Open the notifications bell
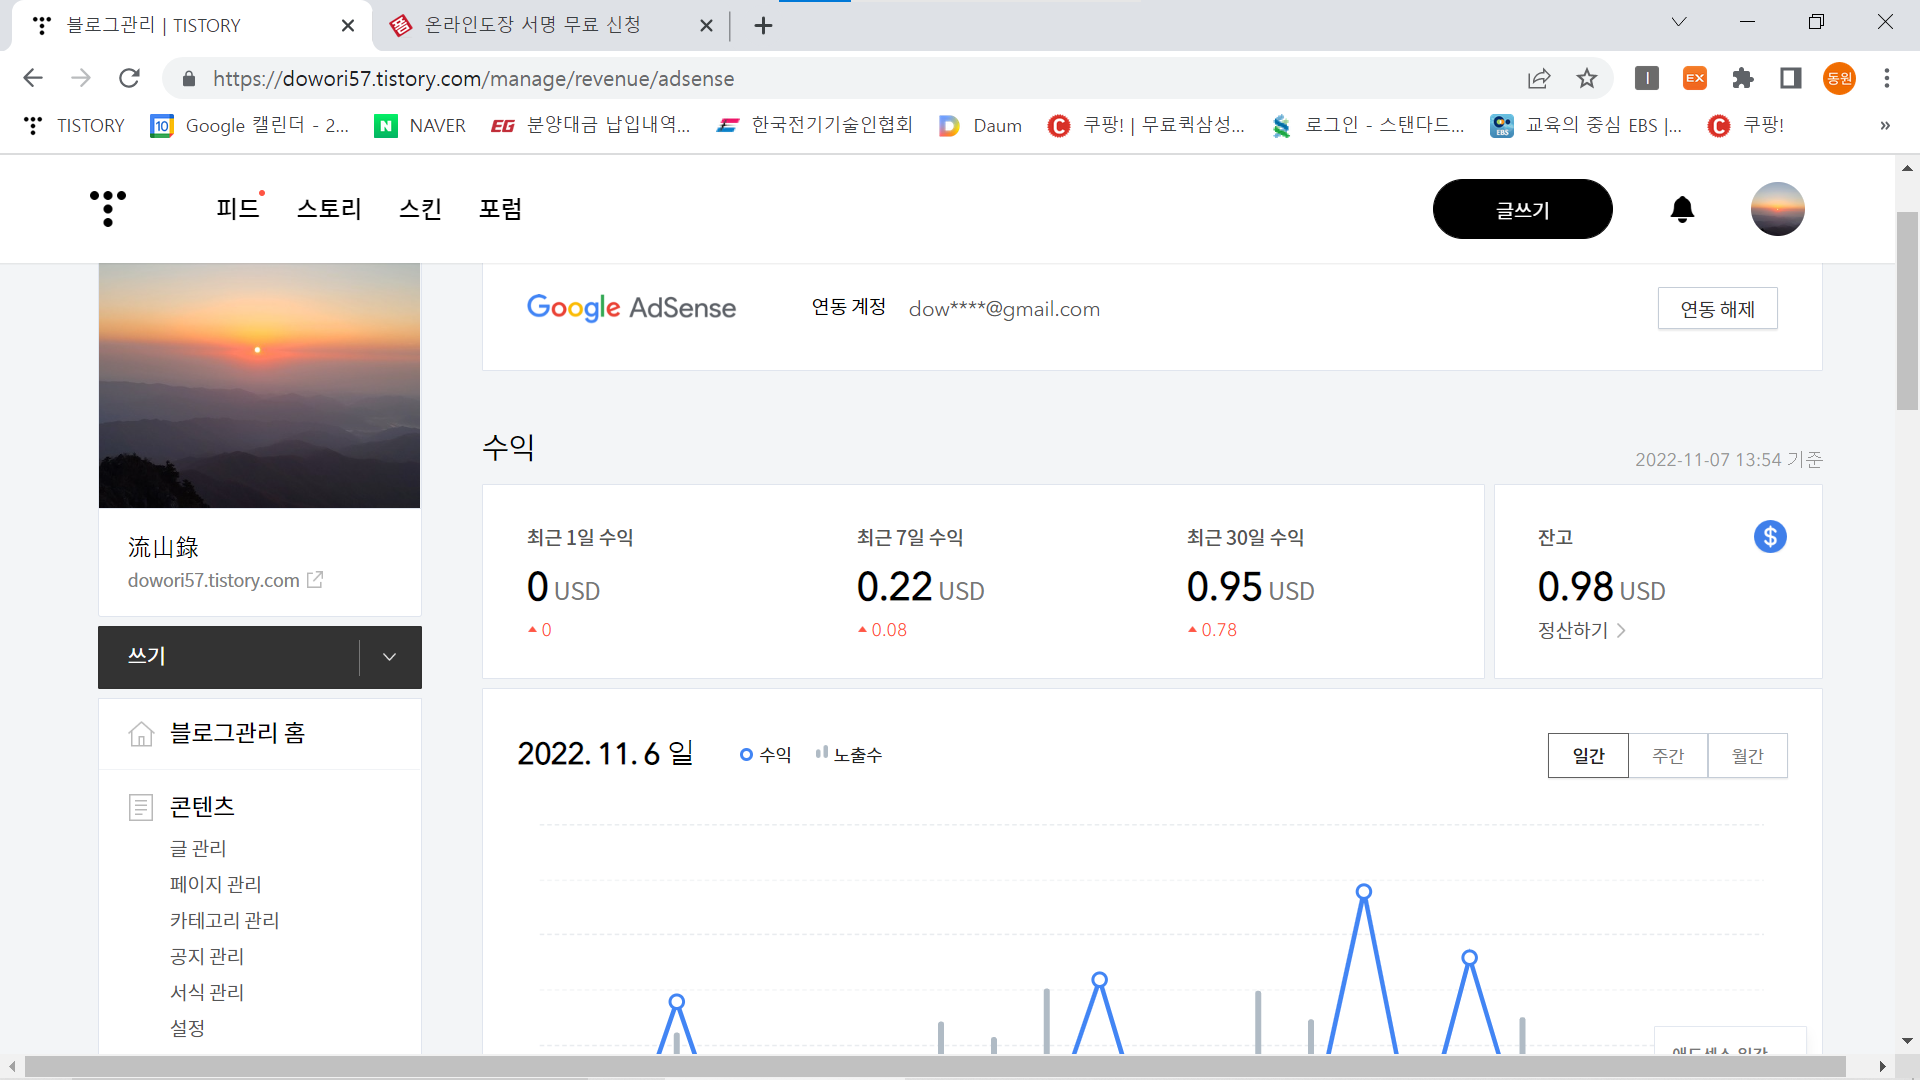This screenshot has height=1080, width=1920. pos(1682,209)
